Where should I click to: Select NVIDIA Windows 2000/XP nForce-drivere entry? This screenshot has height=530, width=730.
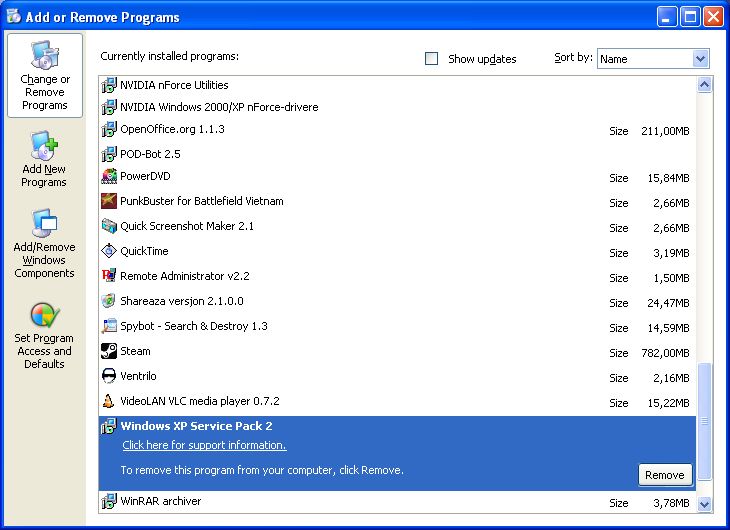pos(397,107)
